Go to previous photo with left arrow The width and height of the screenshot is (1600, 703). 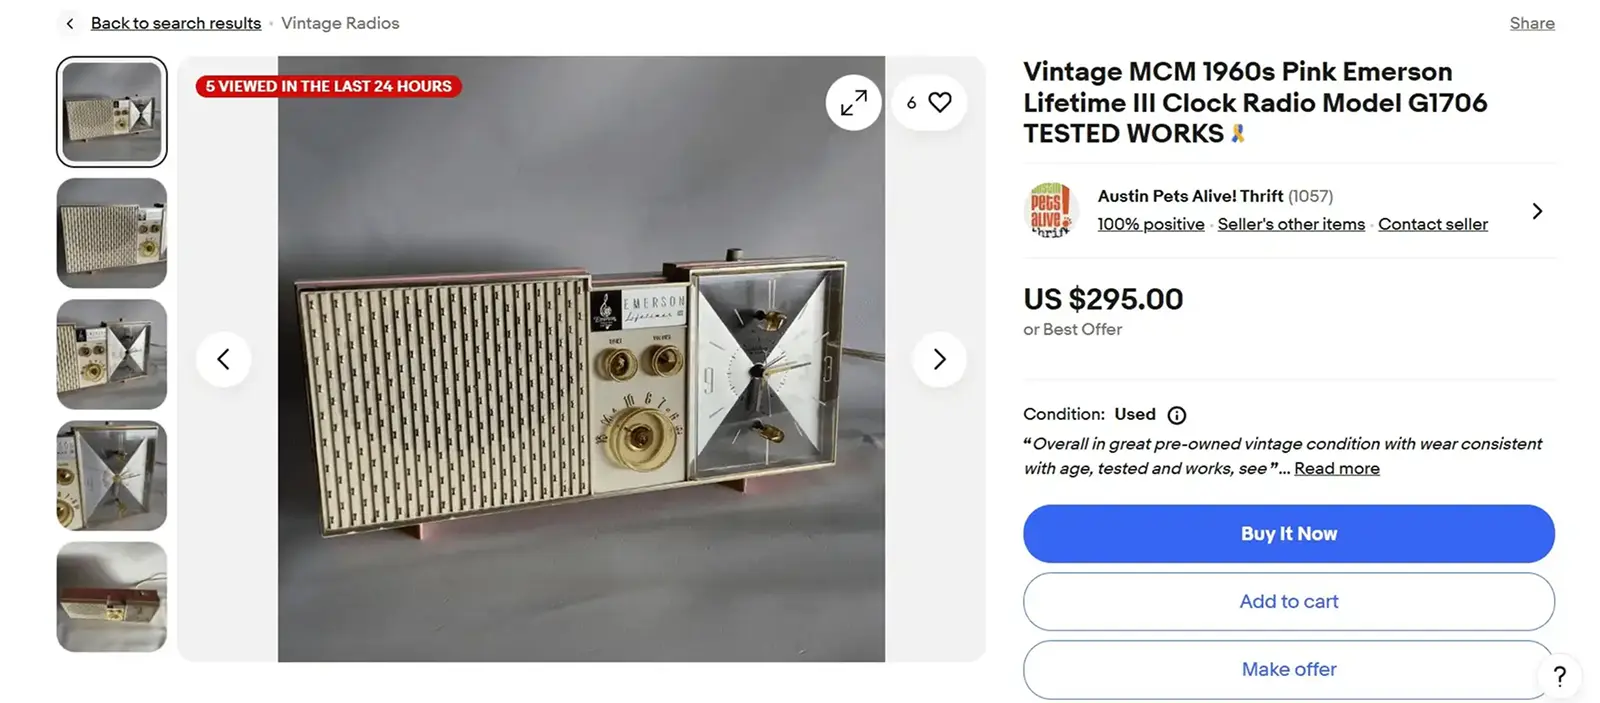click(x=224, y=358)
